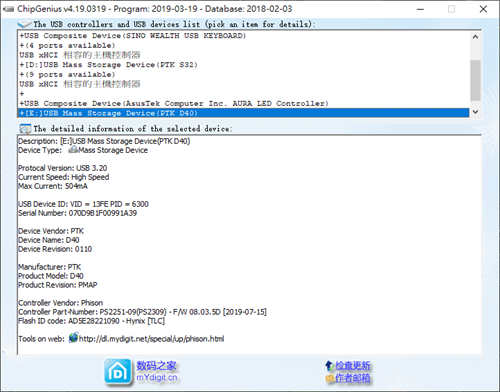Click the Device Name D40 line

(49, 240)
